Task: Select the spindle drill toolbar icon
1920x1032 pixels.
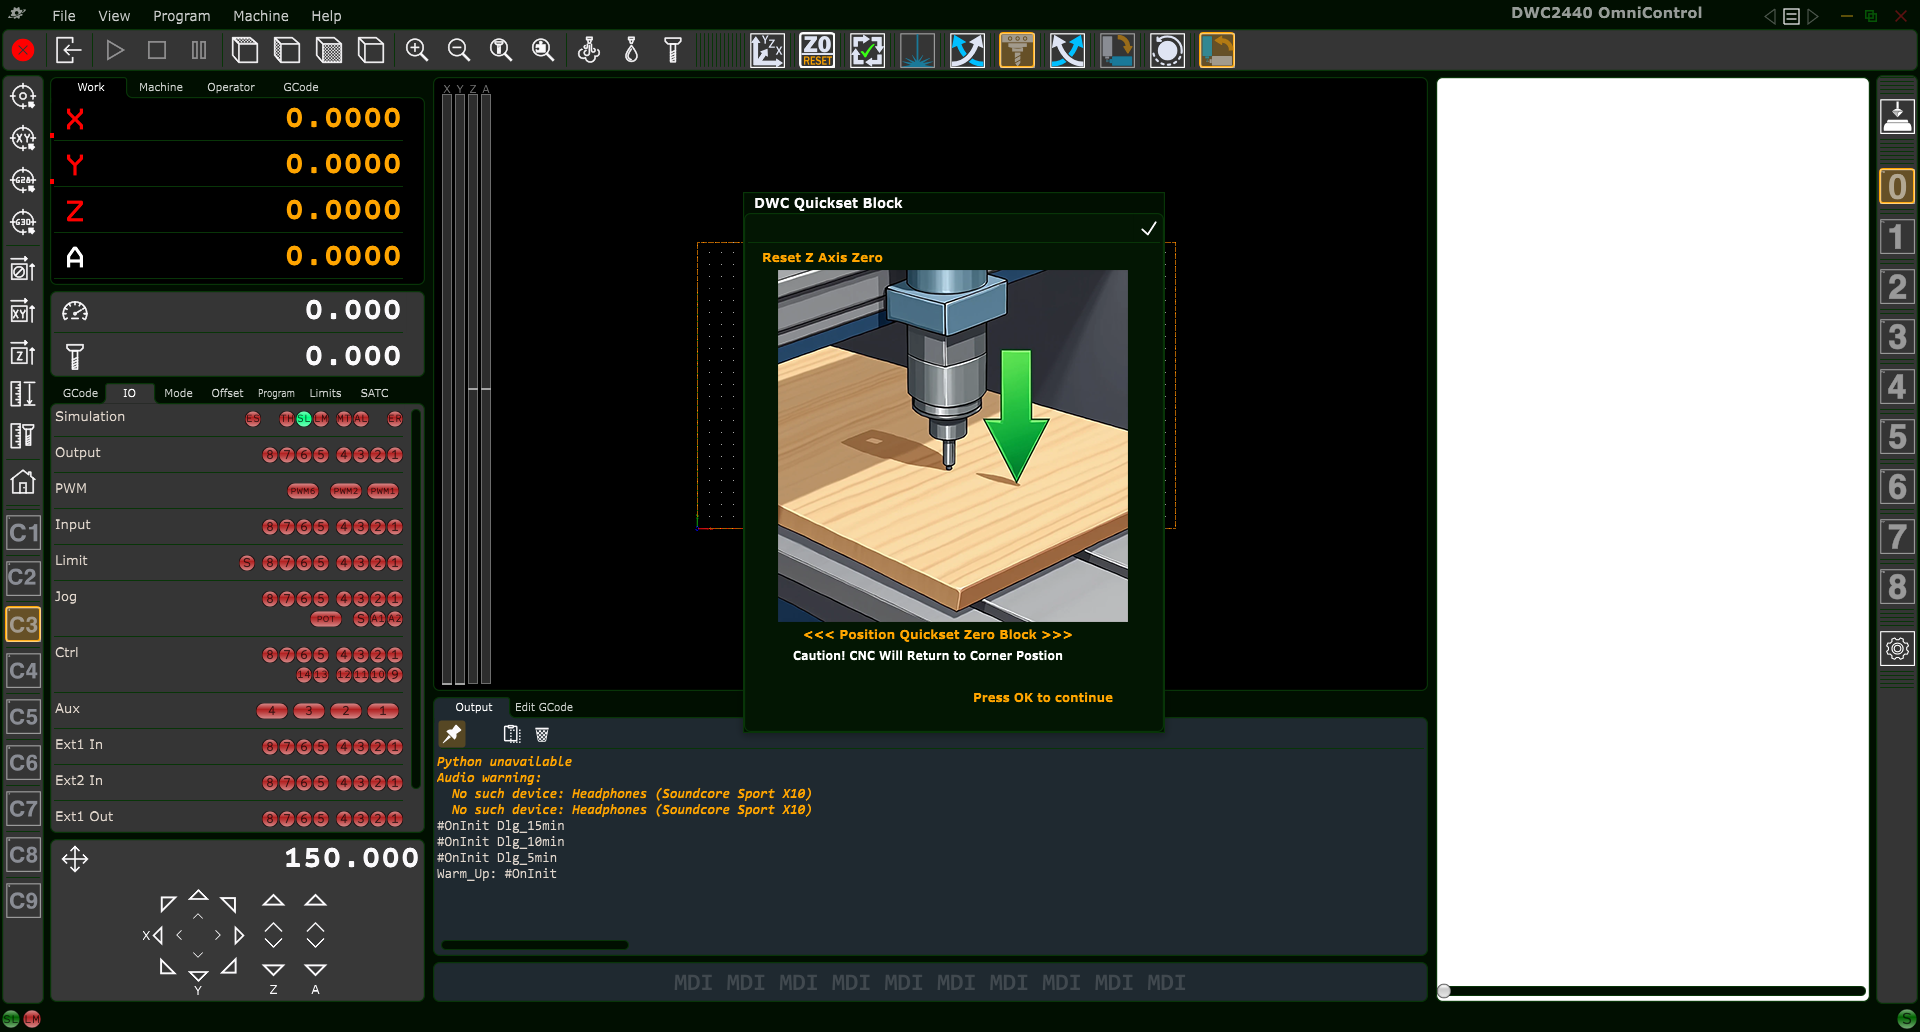Action: [x=1017, y=50]
